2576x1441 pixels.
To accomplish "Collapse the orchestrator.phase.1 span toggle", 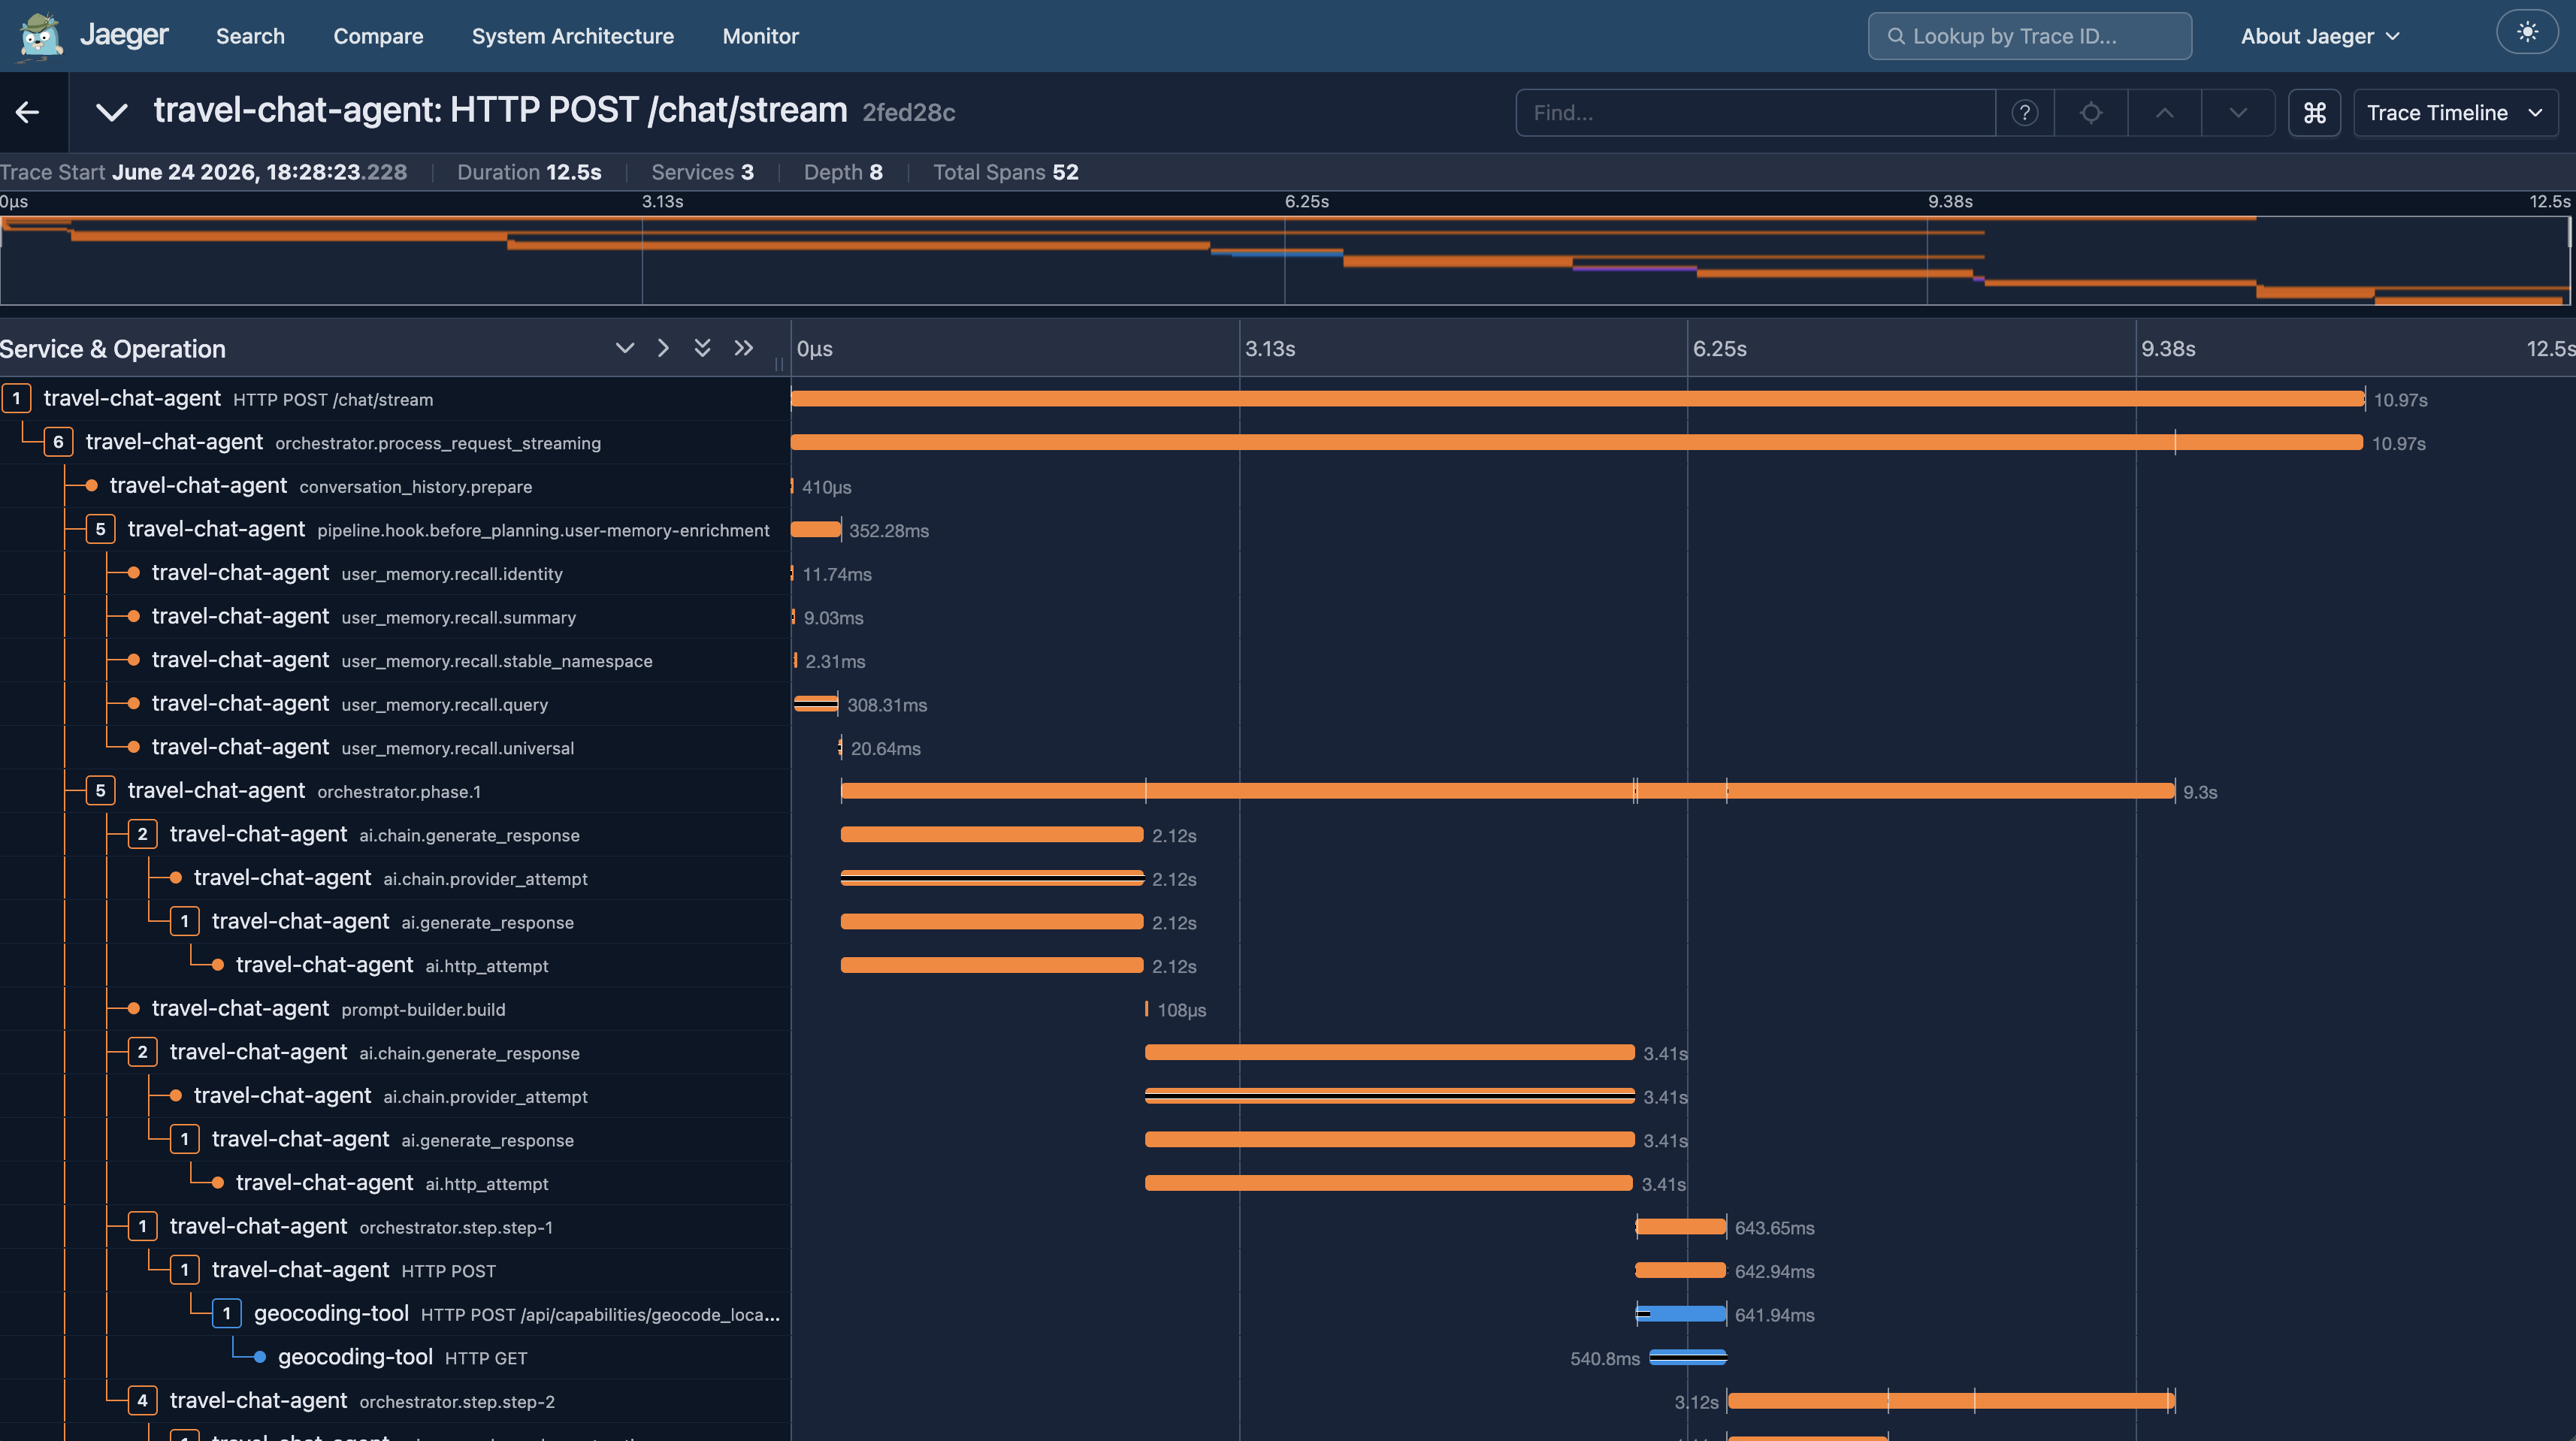I will [100, 791].
